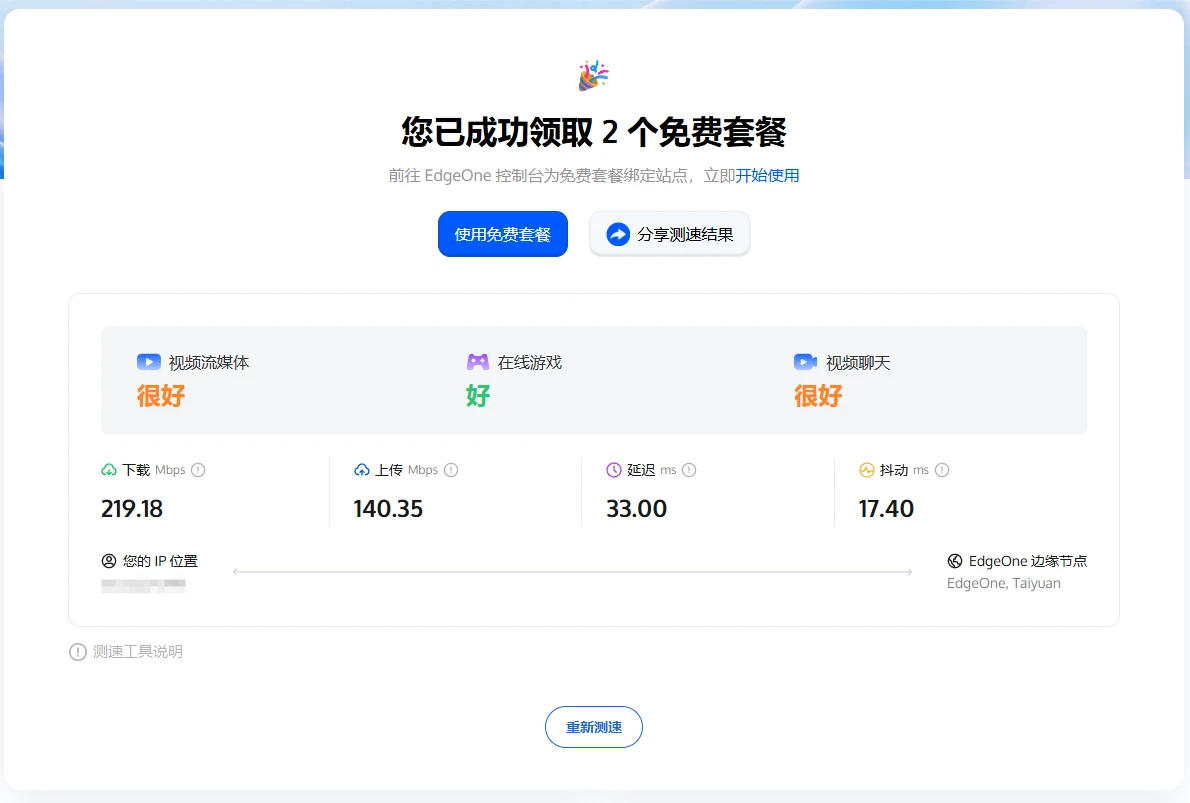Click the 分享测速结果 share button
1190x803 pixels.
(669, 234)
